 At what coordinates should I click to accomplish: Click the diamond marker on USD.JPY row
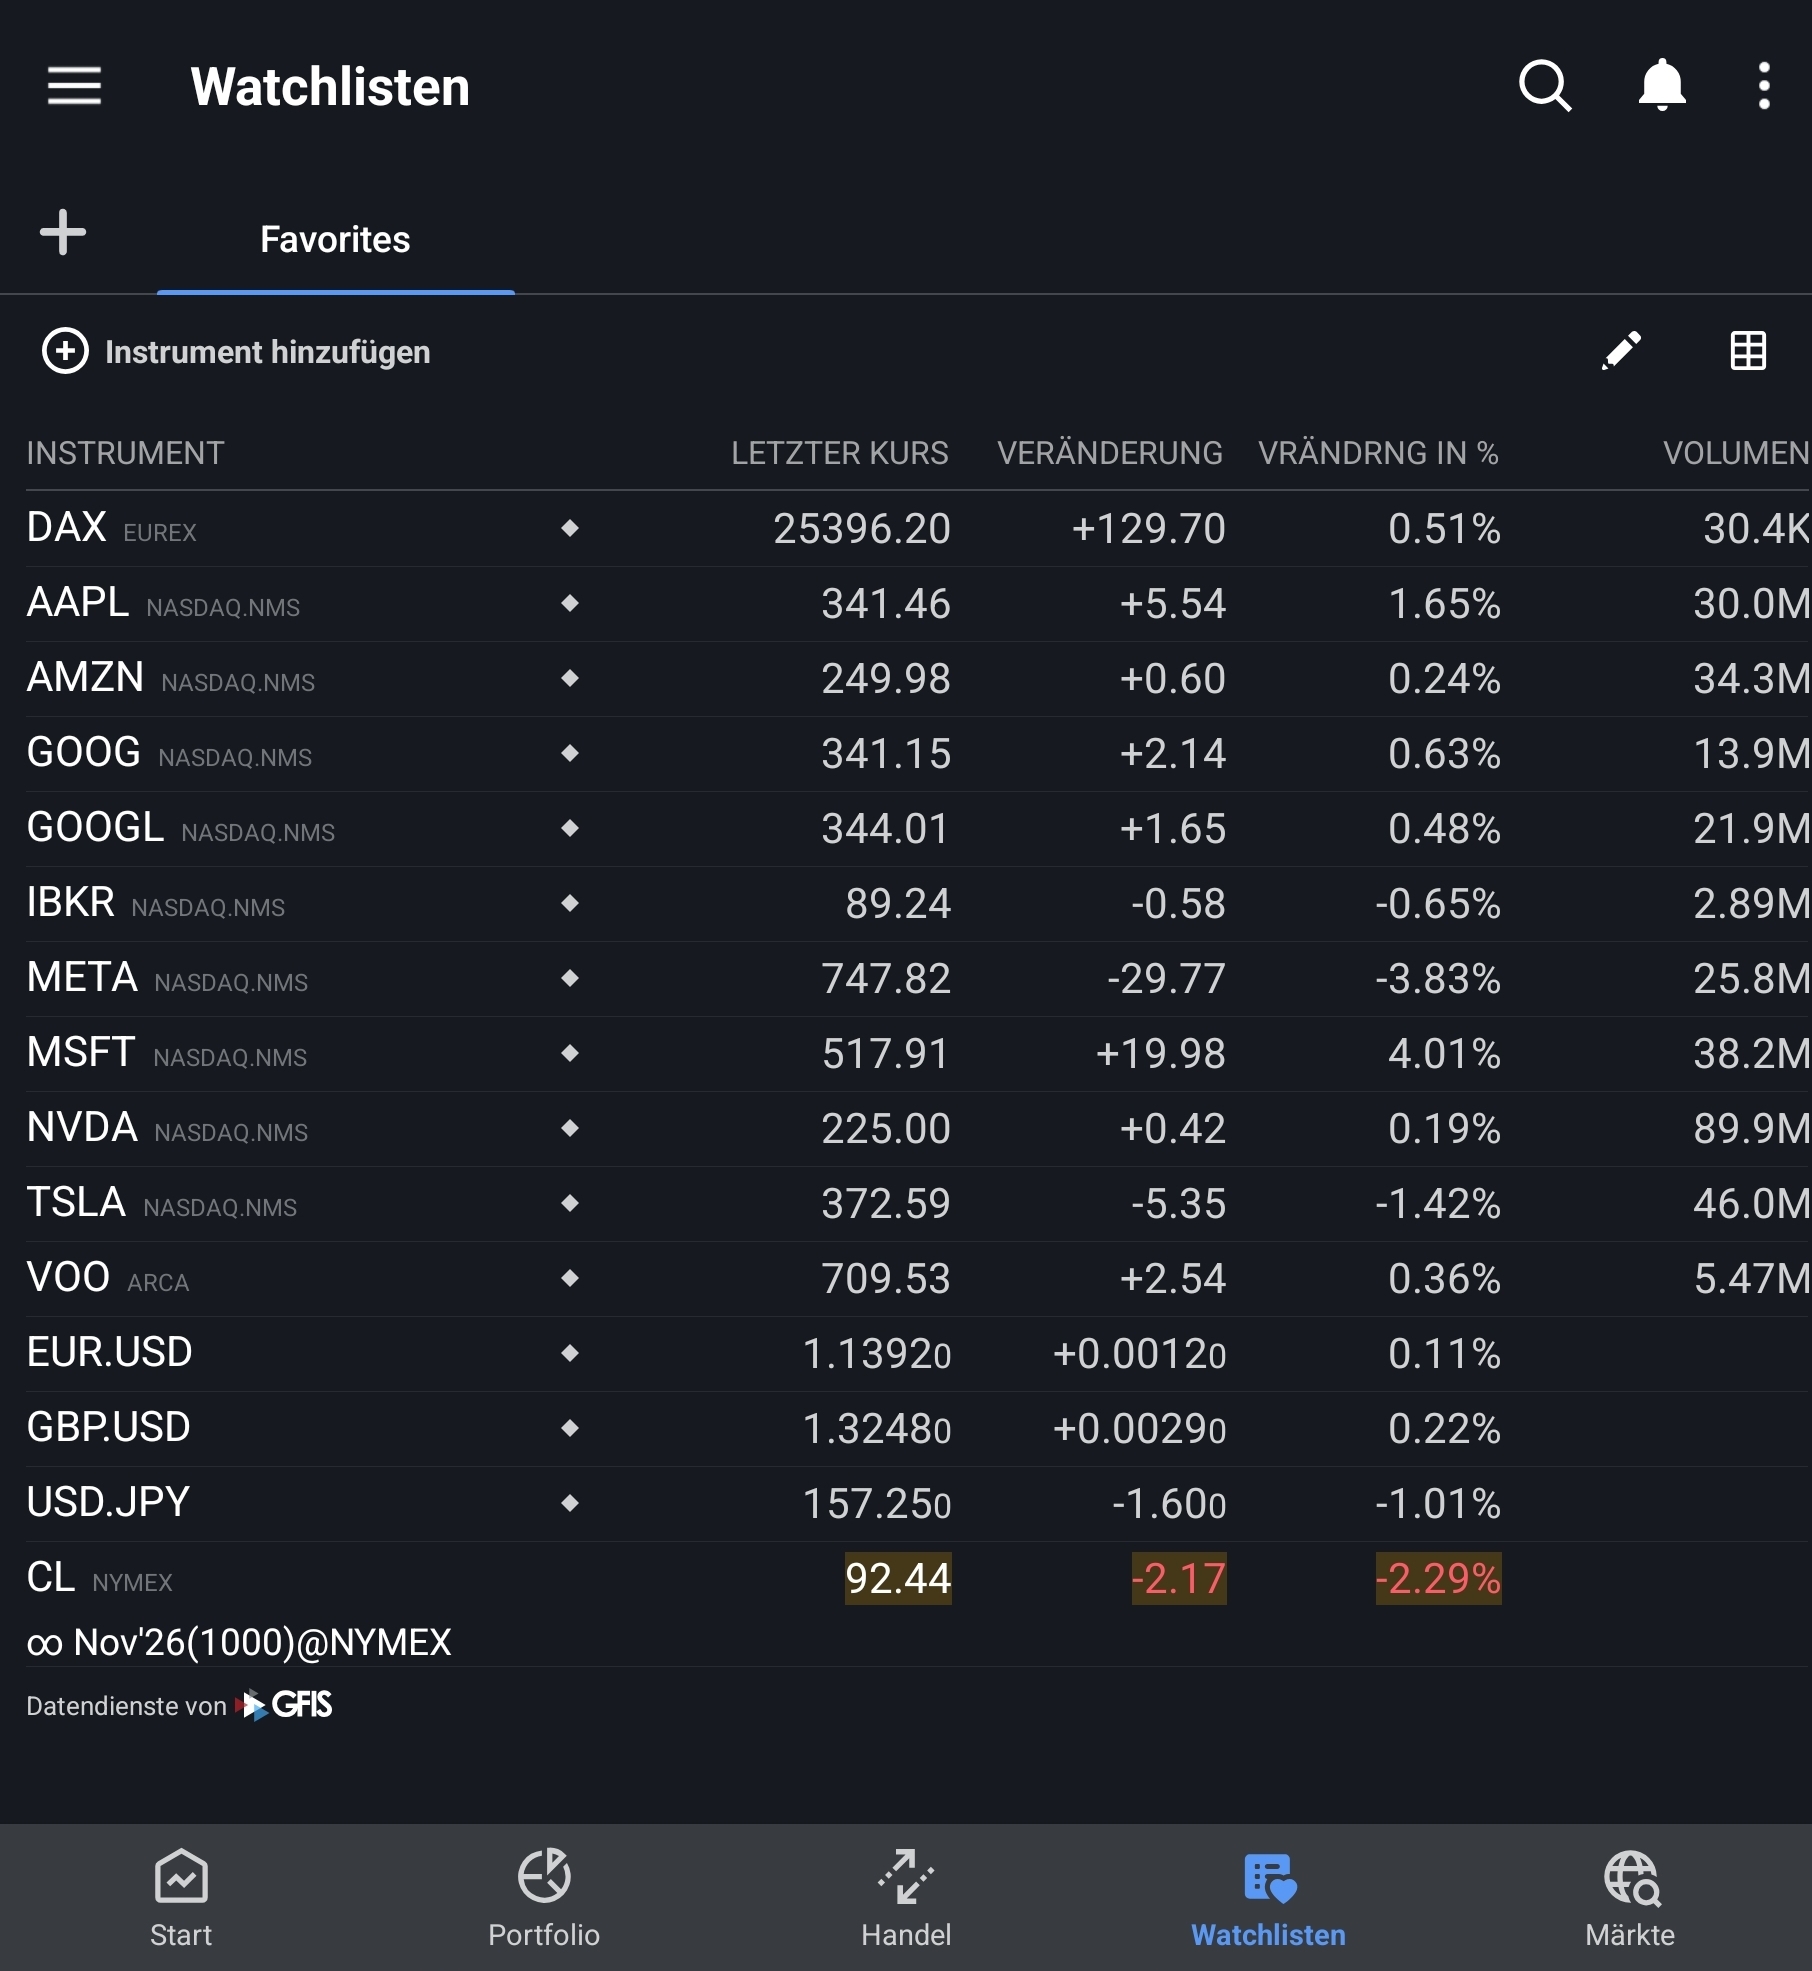(570, 1503)
